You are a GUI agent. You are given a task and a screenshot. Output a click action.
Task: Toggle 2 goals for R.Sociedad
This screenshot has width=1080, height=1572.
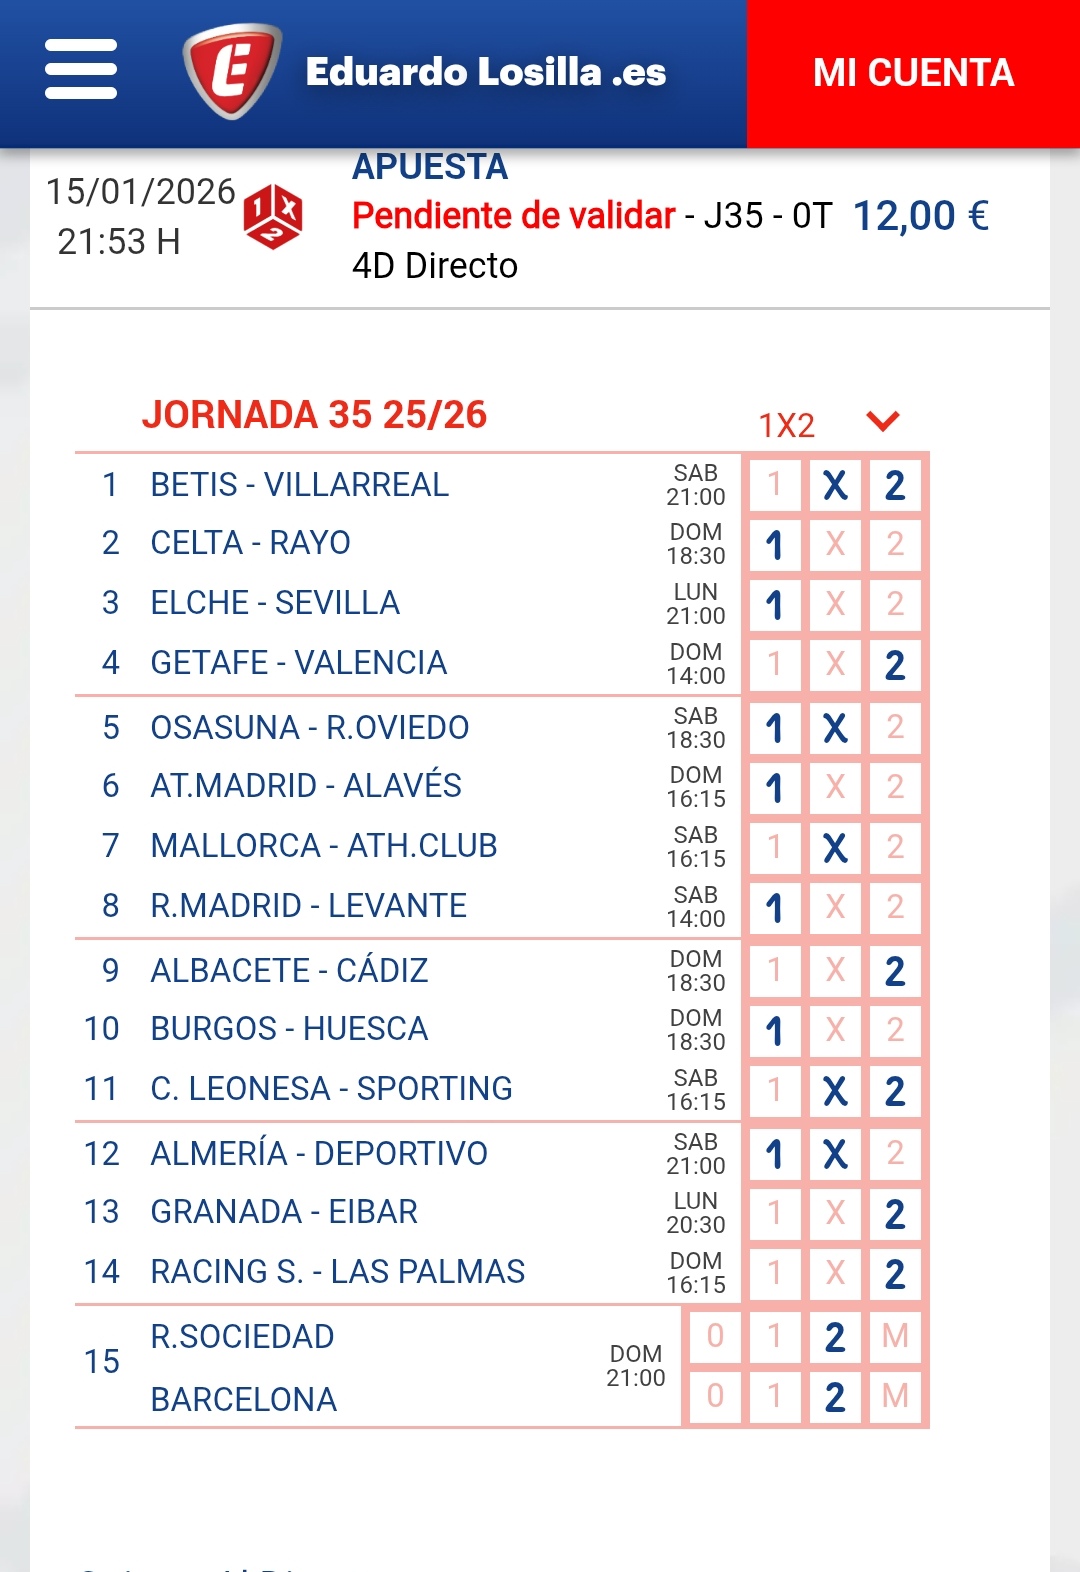[835, 1336]
